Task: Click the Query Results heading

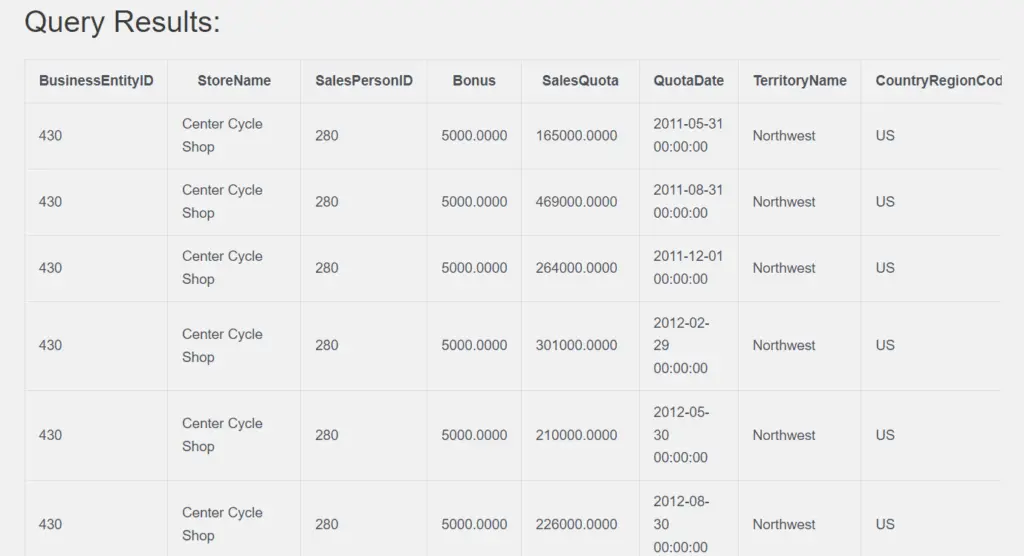Action: coord(122,22)
